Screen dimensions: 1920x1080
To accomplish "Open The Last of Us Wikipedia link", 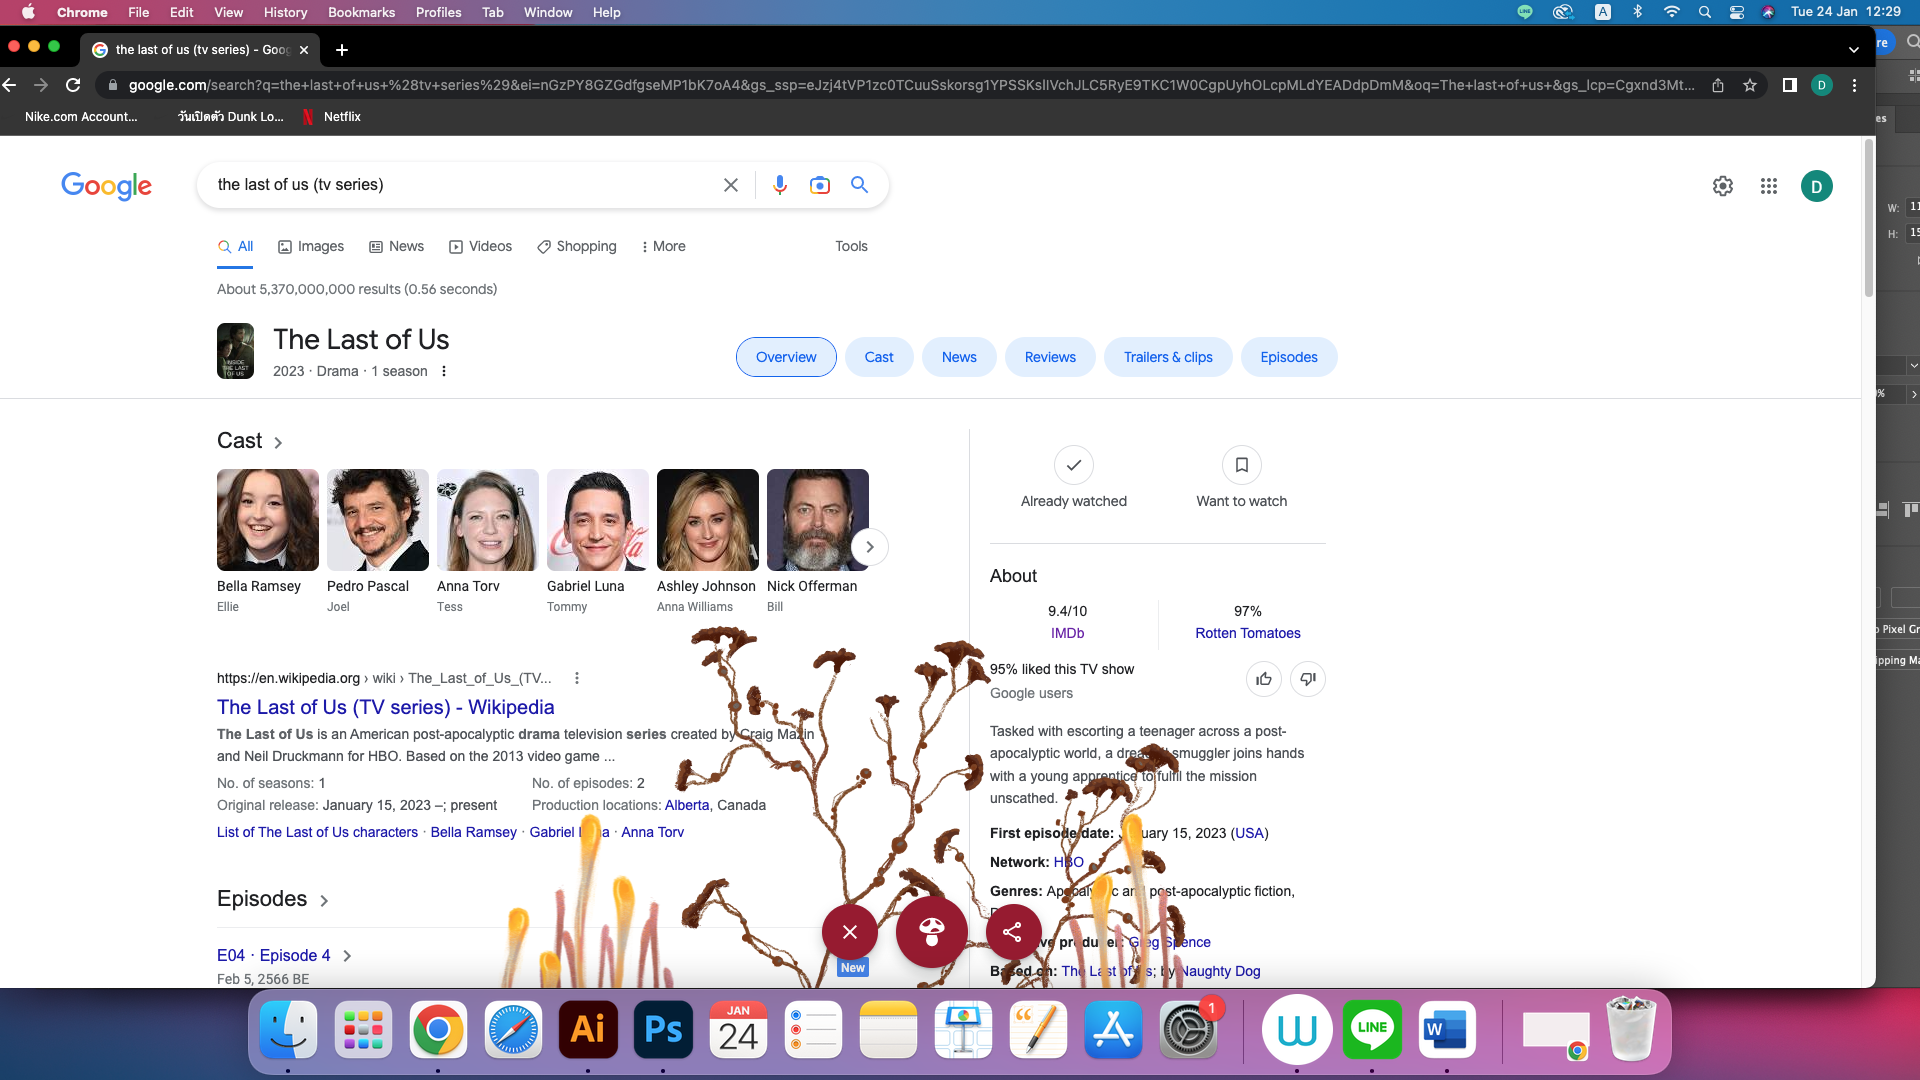I will pos(386,707).
